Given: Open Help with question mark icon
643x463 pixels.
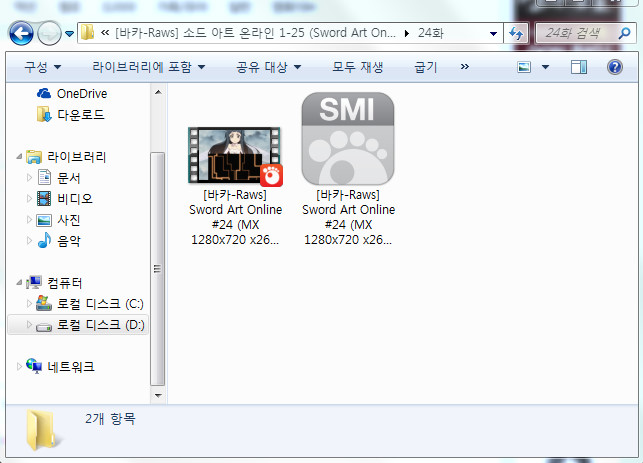Looking at the screenshot, I should (x=615, y=67).
